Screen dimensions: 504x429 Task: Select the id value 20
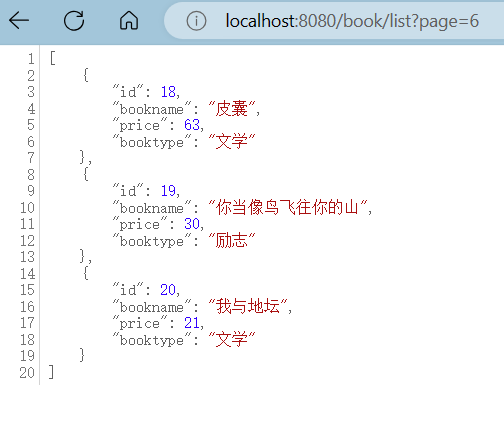pyautogui.click(x=168, y=290)
